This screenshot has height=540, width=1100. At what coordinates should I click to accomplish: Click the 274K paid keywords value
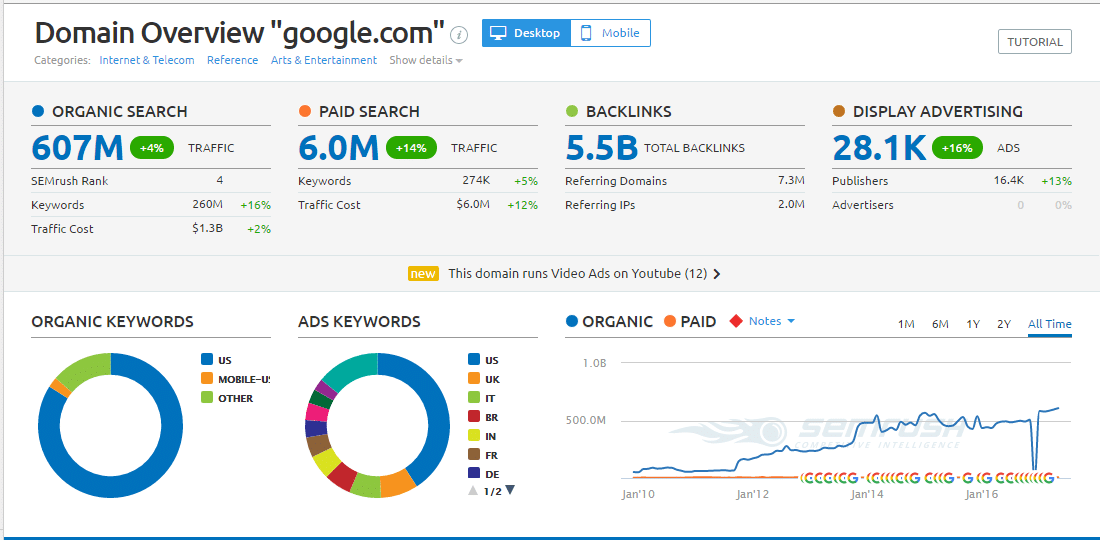pos(476,181)
